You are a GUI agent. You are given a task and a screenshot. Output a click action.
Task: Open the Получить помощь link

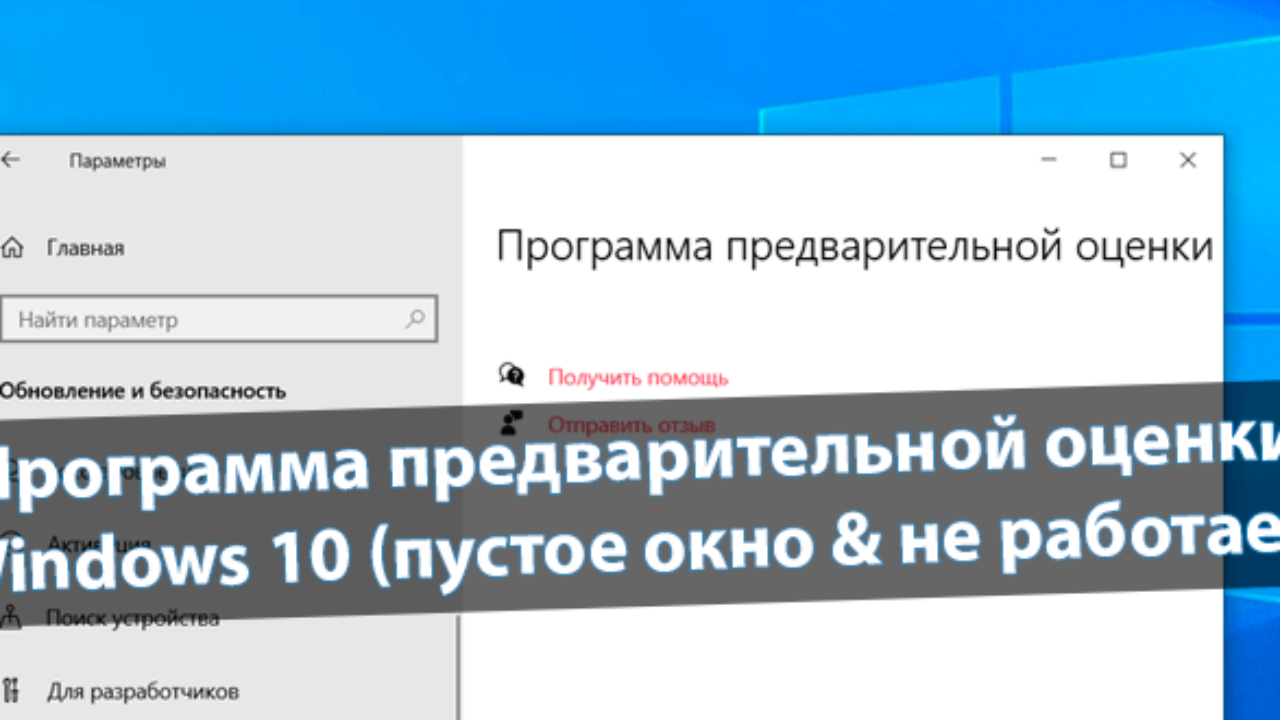point(638,378)
